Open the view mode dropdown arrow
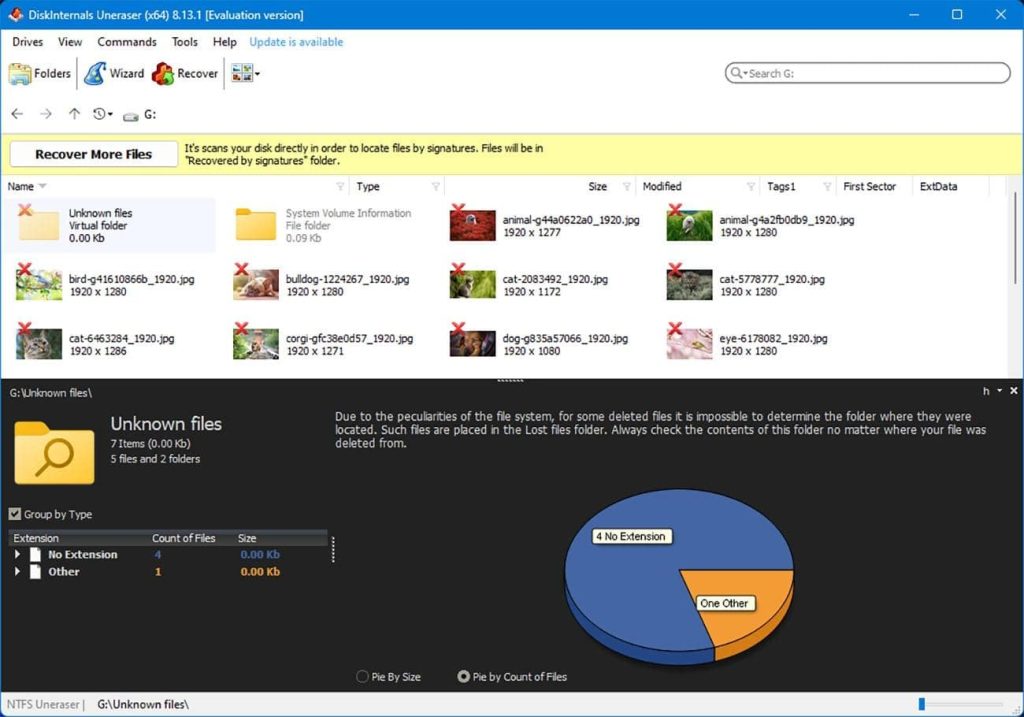This screenshot has width=1024, height=717. tap(257, 74)
